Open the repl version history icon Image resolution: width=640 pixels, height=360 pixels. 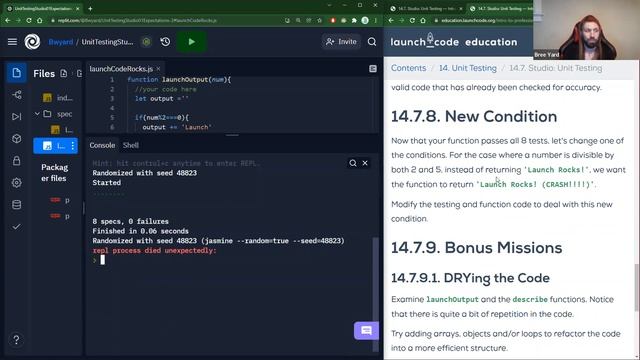(x=165, y=42)
